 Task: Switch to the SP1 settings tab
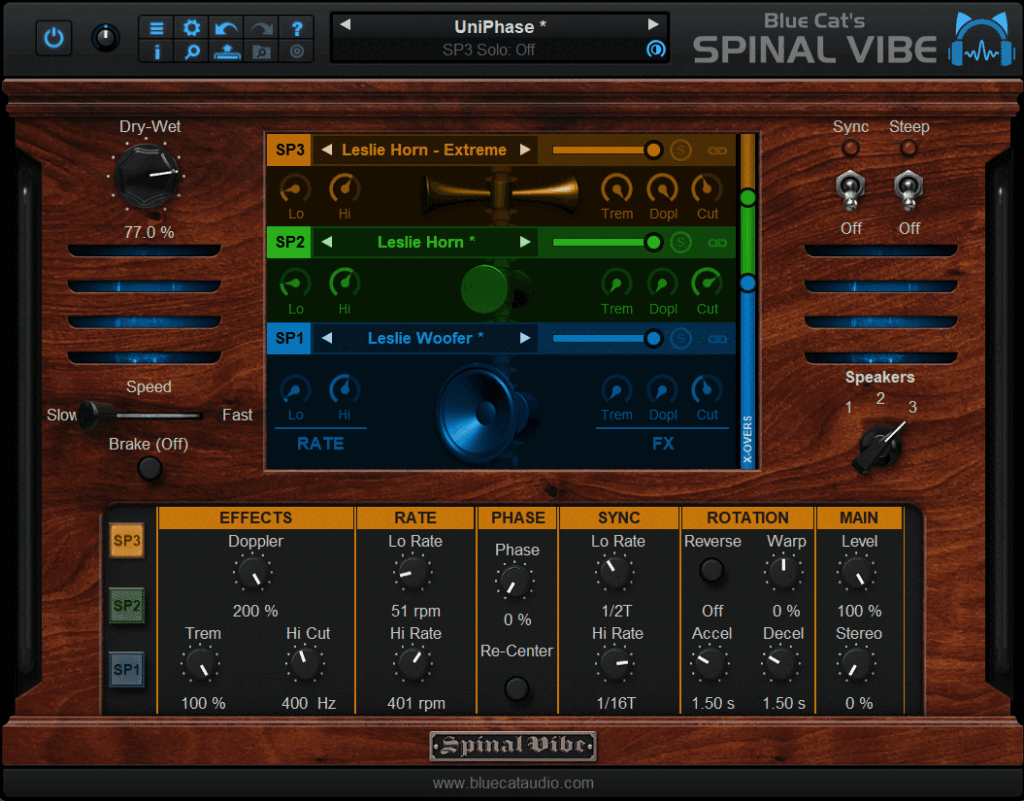127,670
